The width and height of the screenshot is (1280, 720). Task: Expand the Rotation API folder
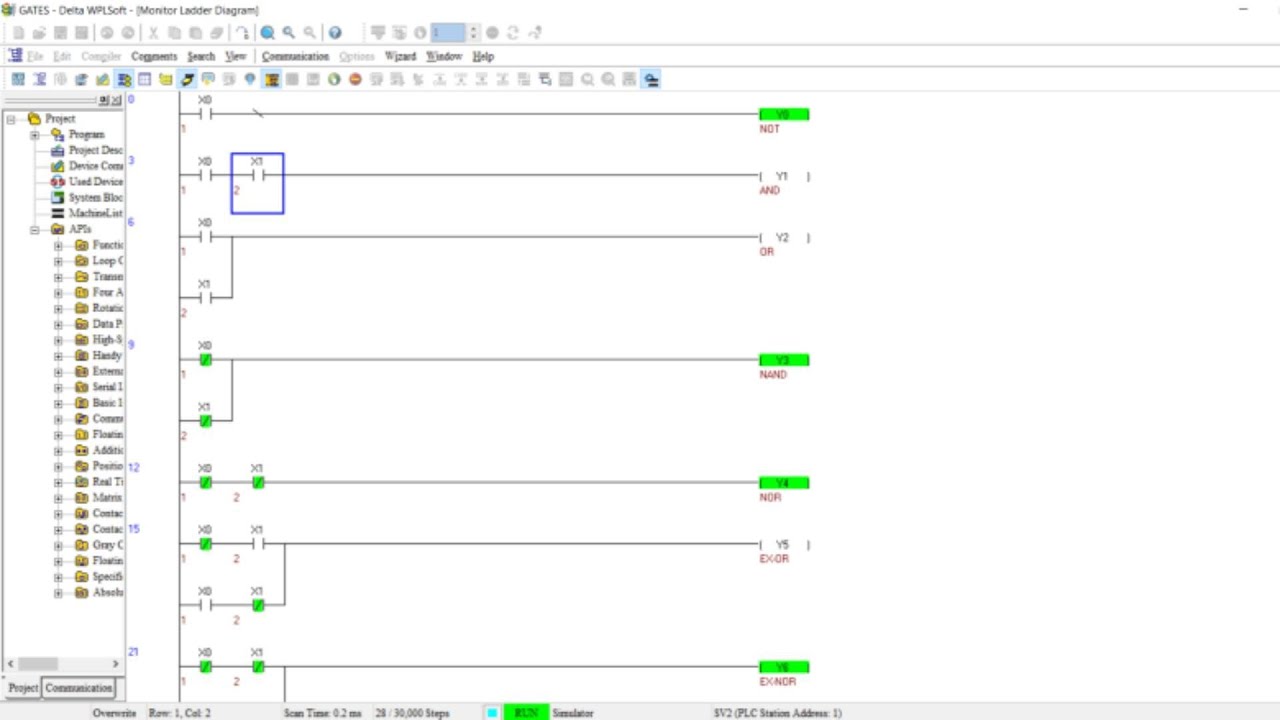58,309
